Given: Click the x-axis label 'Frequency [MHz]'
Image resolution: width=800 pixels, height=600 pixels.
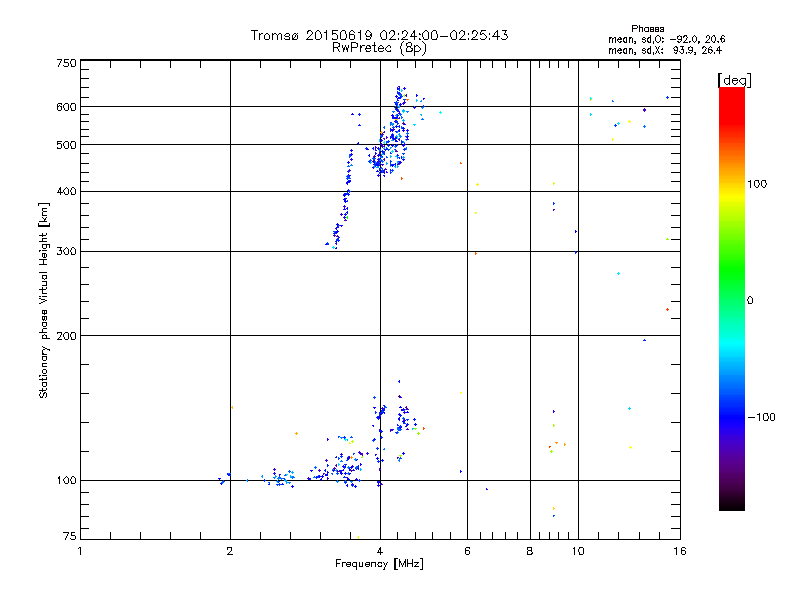Looking at the screenshot, I should (379, 564).
